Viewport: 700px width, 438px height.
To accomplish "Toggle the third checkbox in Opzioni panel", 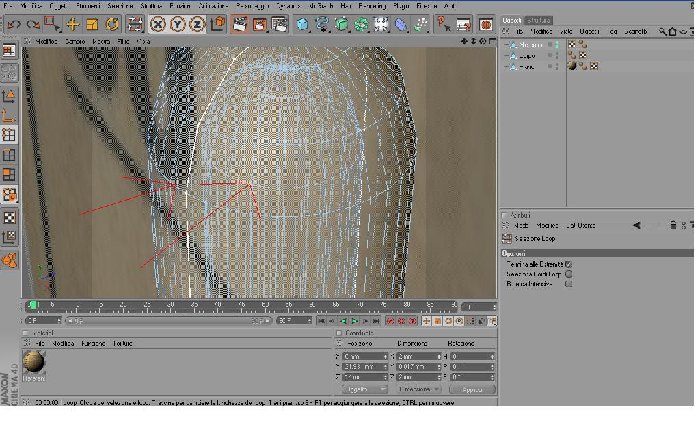I will click(568, 284).
